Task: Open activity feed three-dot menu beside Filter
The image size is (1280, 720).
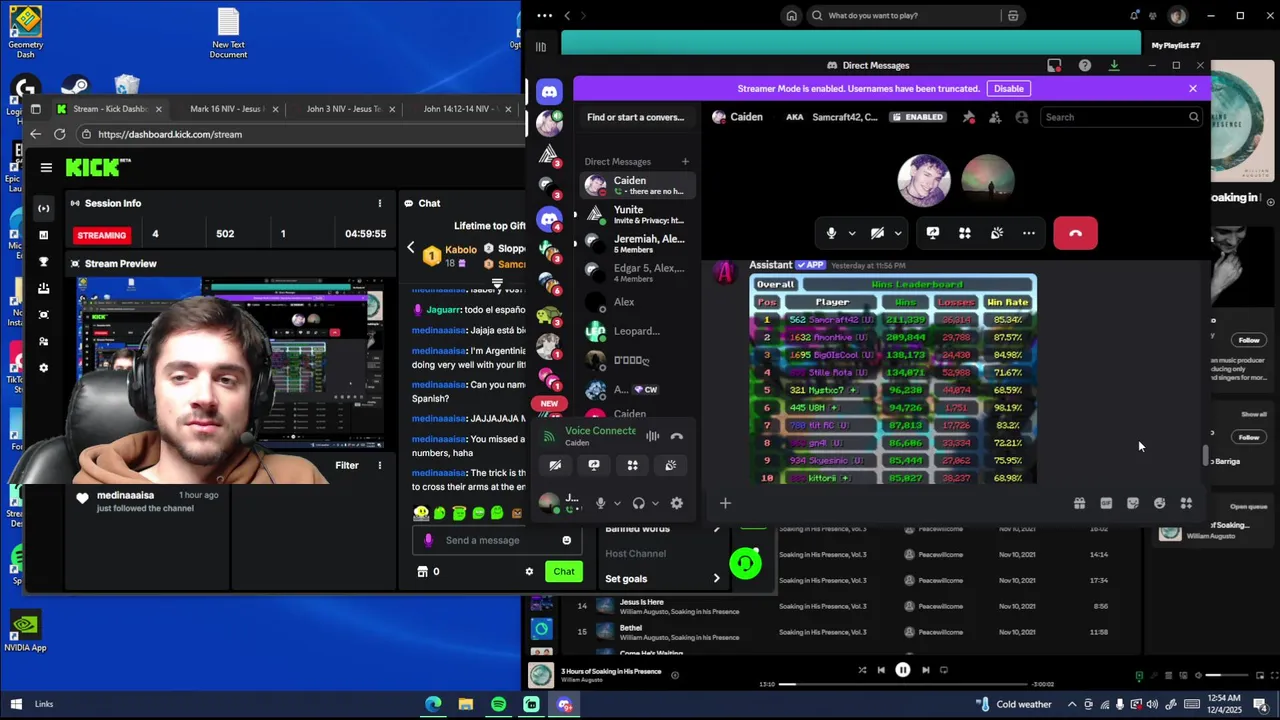Action: (x=379, y=465)
